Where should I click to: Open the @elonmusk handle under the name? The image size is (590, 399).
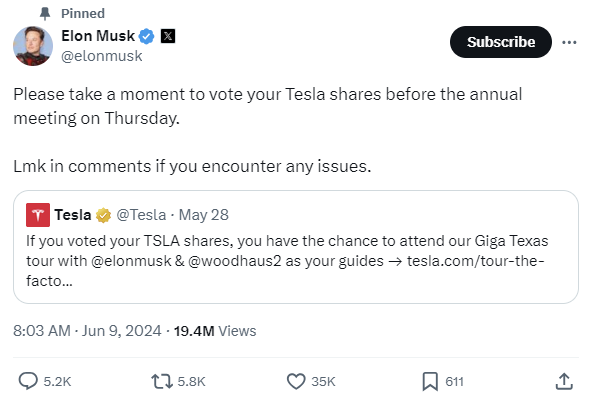(x=102, y=56)
